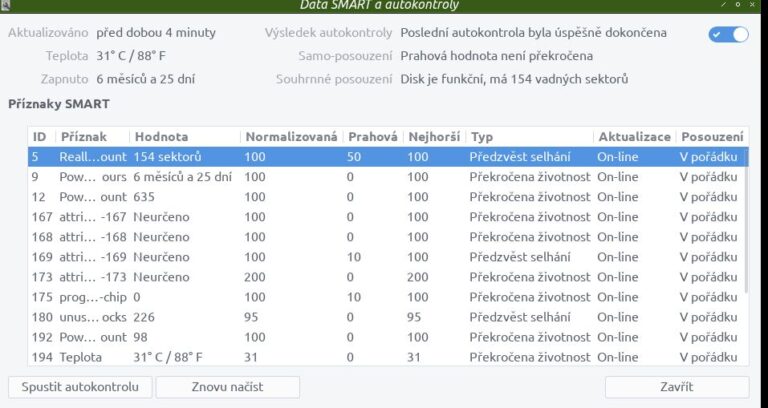The image size is (768, 408).
Task: Select row with '154 sektorů' value
Action: (x=386, y=157)
